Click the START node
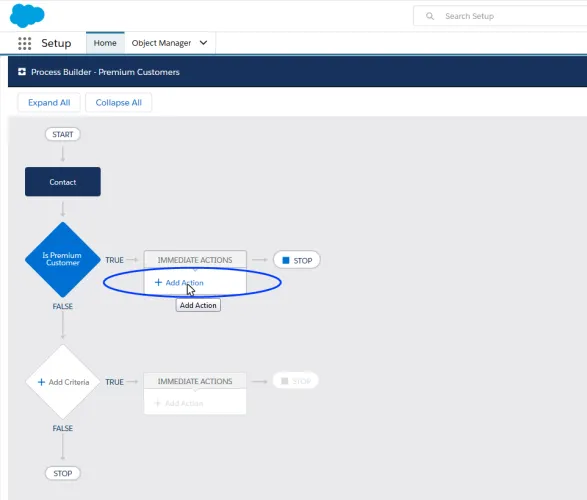The width and height of the screenshot is (587, 500). click(63, 134)
